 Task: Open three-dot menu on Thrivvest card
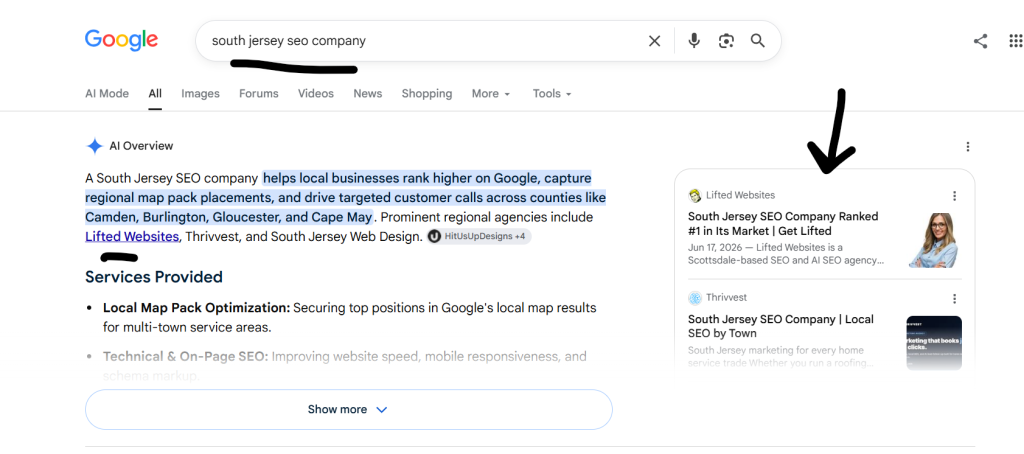pos(954,299)
